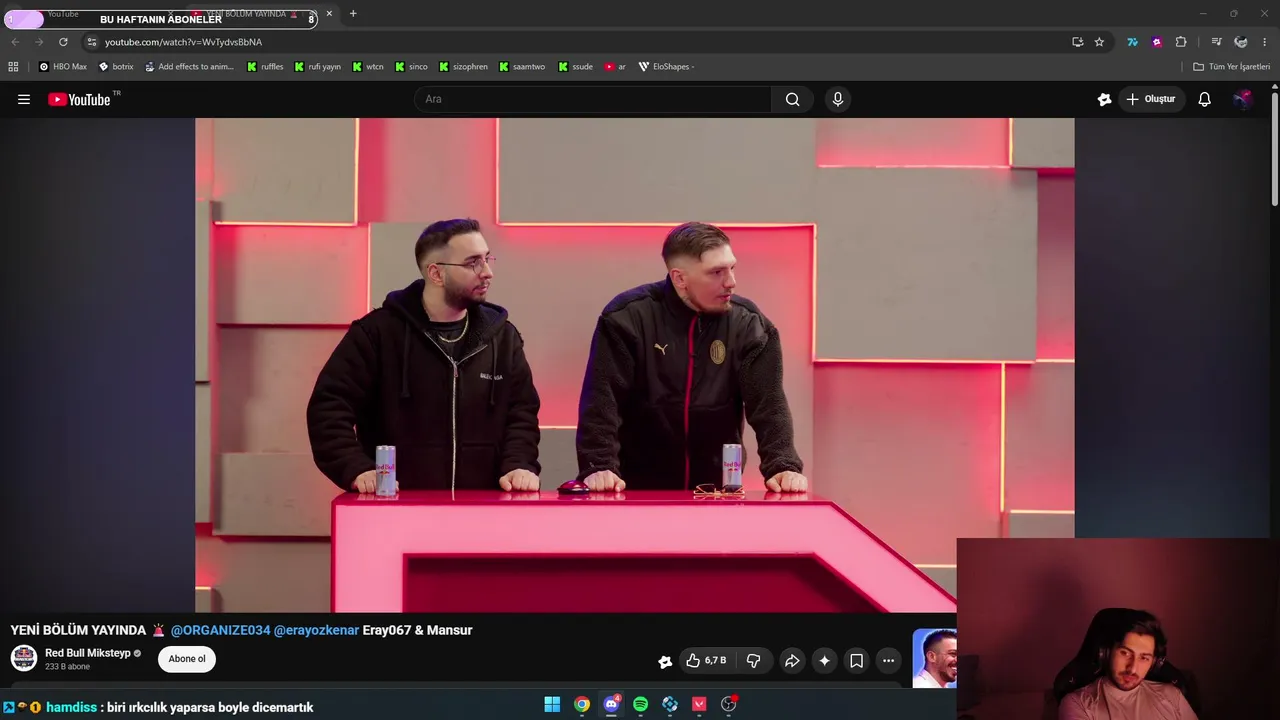This screenshot has width=1280, height=720.
Task: Click the sparkle Ask button under video
Action: pos(824,660)
